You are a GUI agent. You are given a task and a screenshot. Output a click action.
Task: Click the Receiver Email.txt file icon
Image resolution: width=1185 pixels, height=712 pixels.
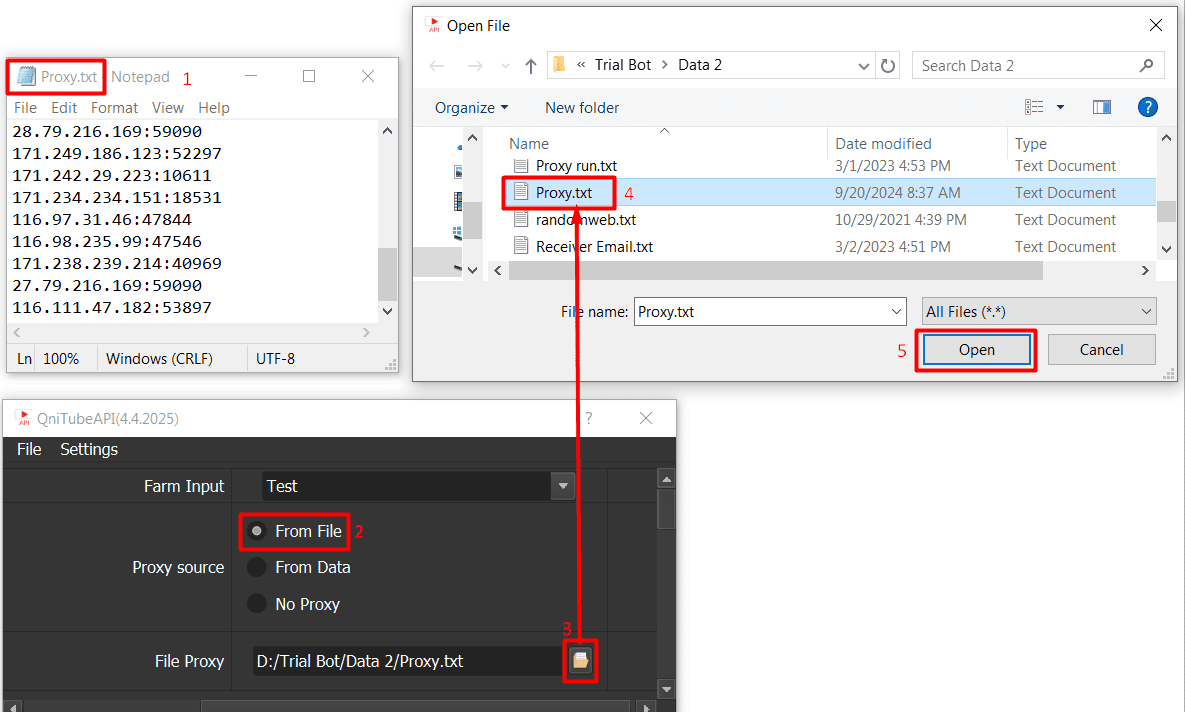(x=521, y=246)
